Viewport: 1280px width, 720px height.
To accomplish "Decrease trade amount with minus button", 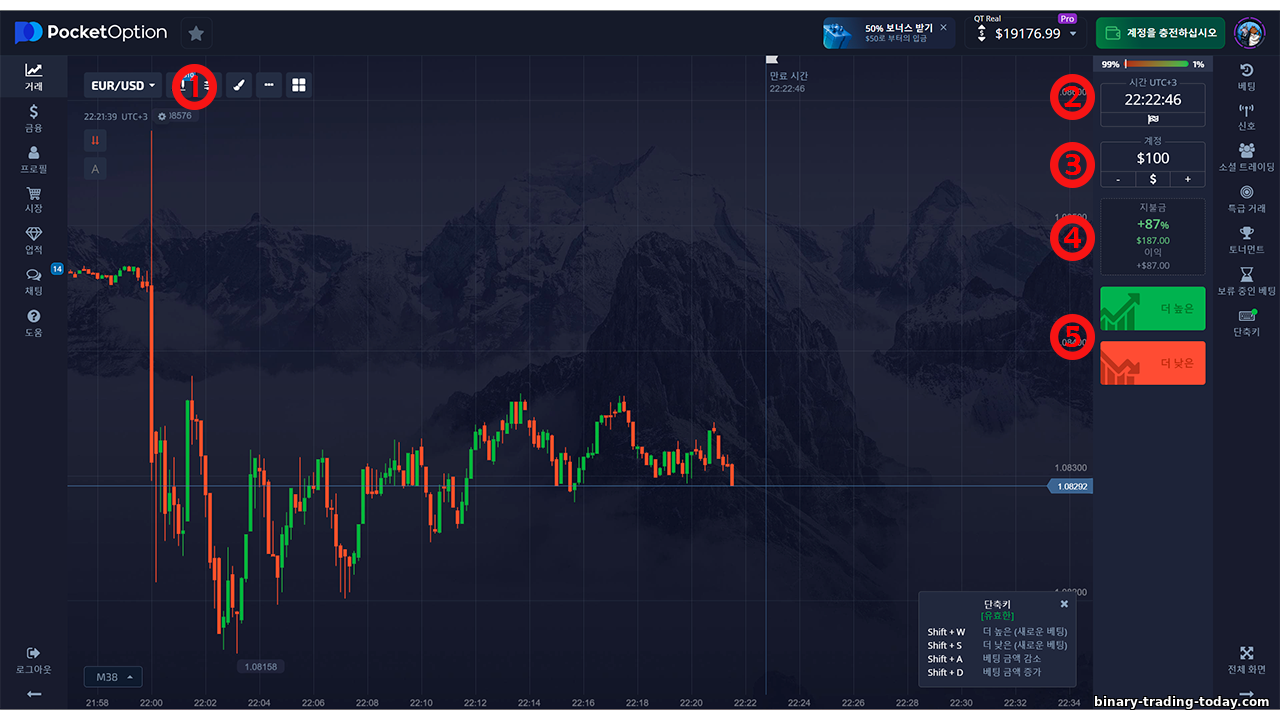I will tap(1118, 179).
